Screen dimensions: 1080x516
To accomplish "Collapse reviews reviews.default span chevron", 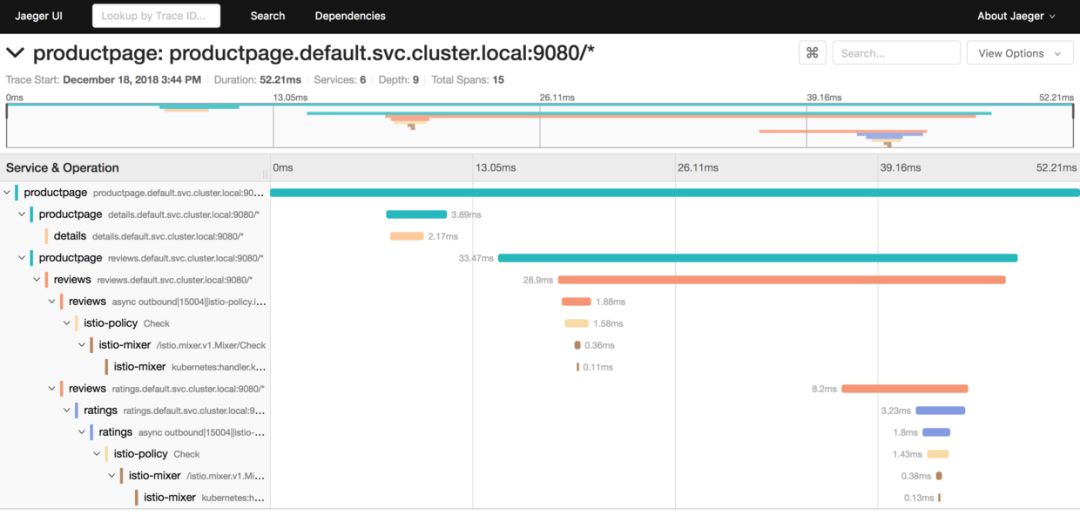I will pyautogui.click(x=37, y=280).
